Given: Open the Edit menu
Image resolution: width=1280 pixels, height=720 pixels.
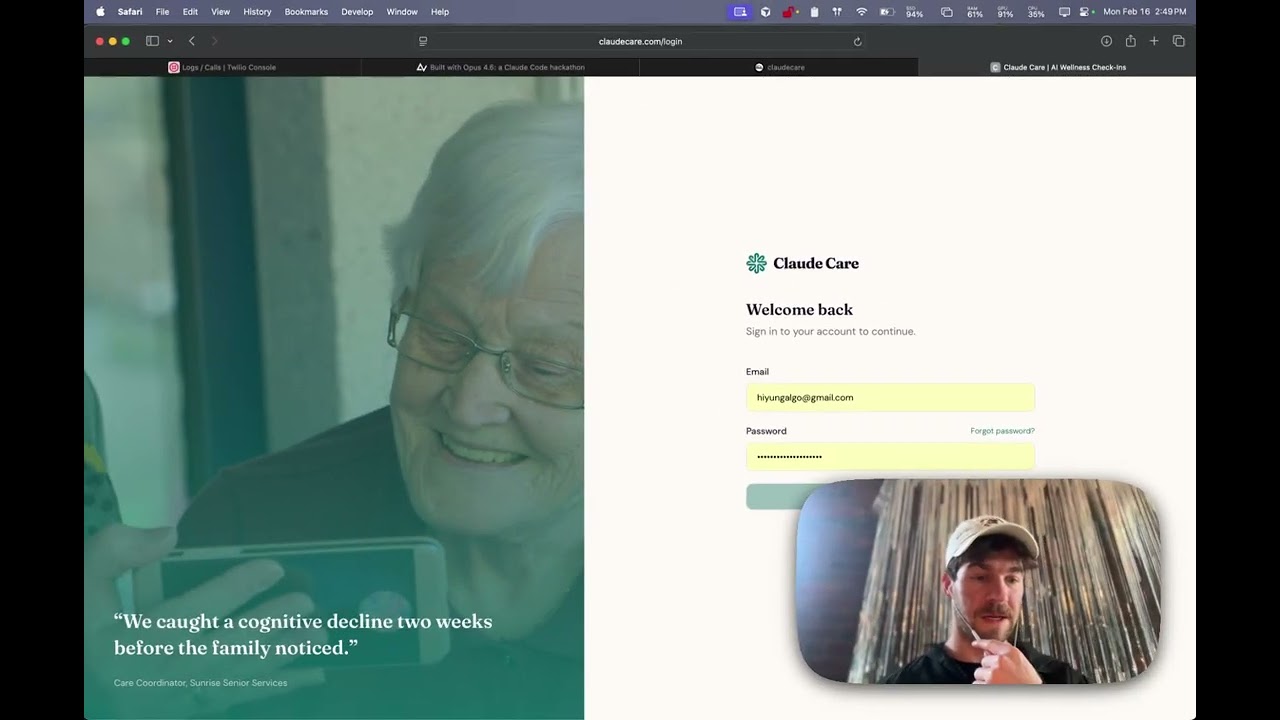Looking at the screenshot, I should point(190,12).
